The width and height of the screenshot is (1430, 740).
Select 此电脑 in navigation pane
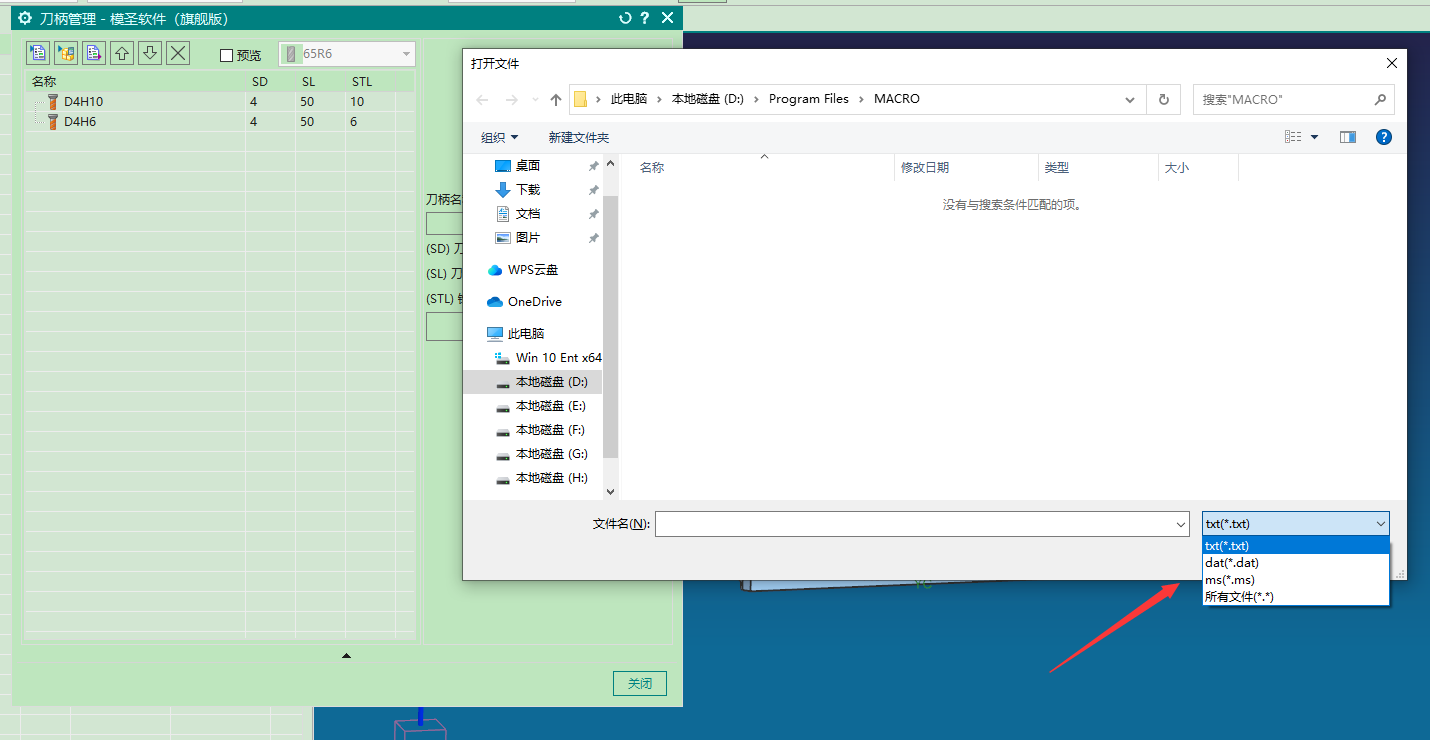point(526,334)
